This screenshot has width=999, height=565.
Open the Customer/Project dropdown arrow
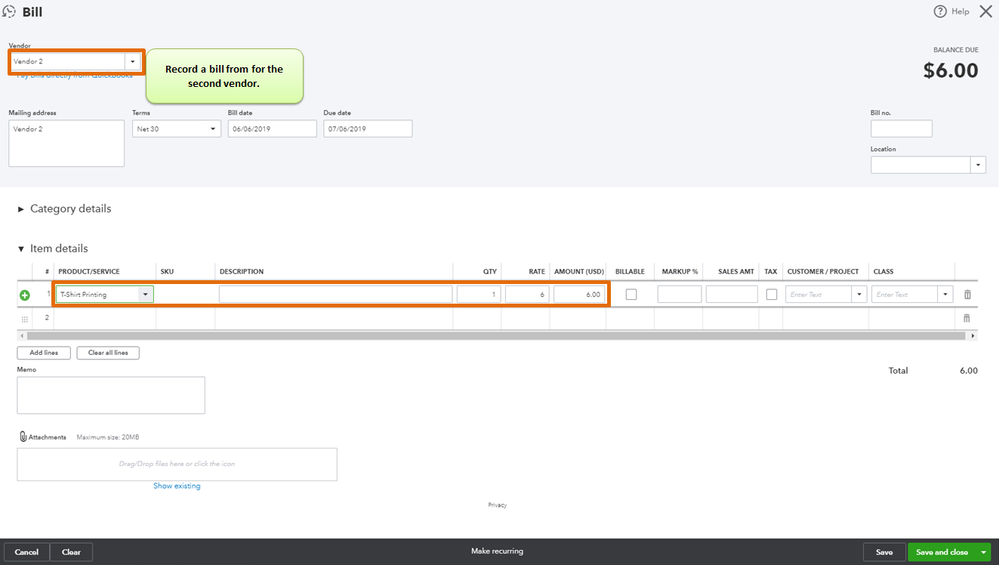pyautogui.click(x=859, y=294)
